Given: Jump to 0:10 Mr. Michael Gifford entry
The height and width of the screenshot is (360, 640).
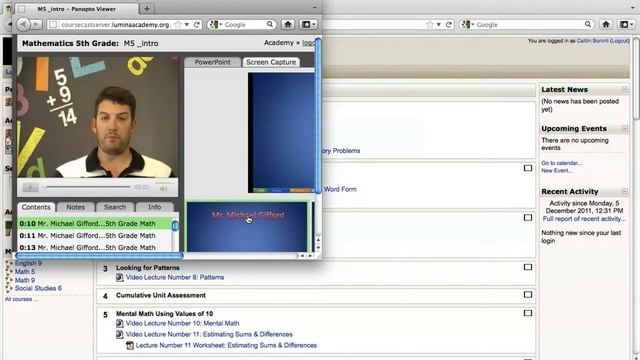Looking at the screenshot, I should (x=95, y=224).
